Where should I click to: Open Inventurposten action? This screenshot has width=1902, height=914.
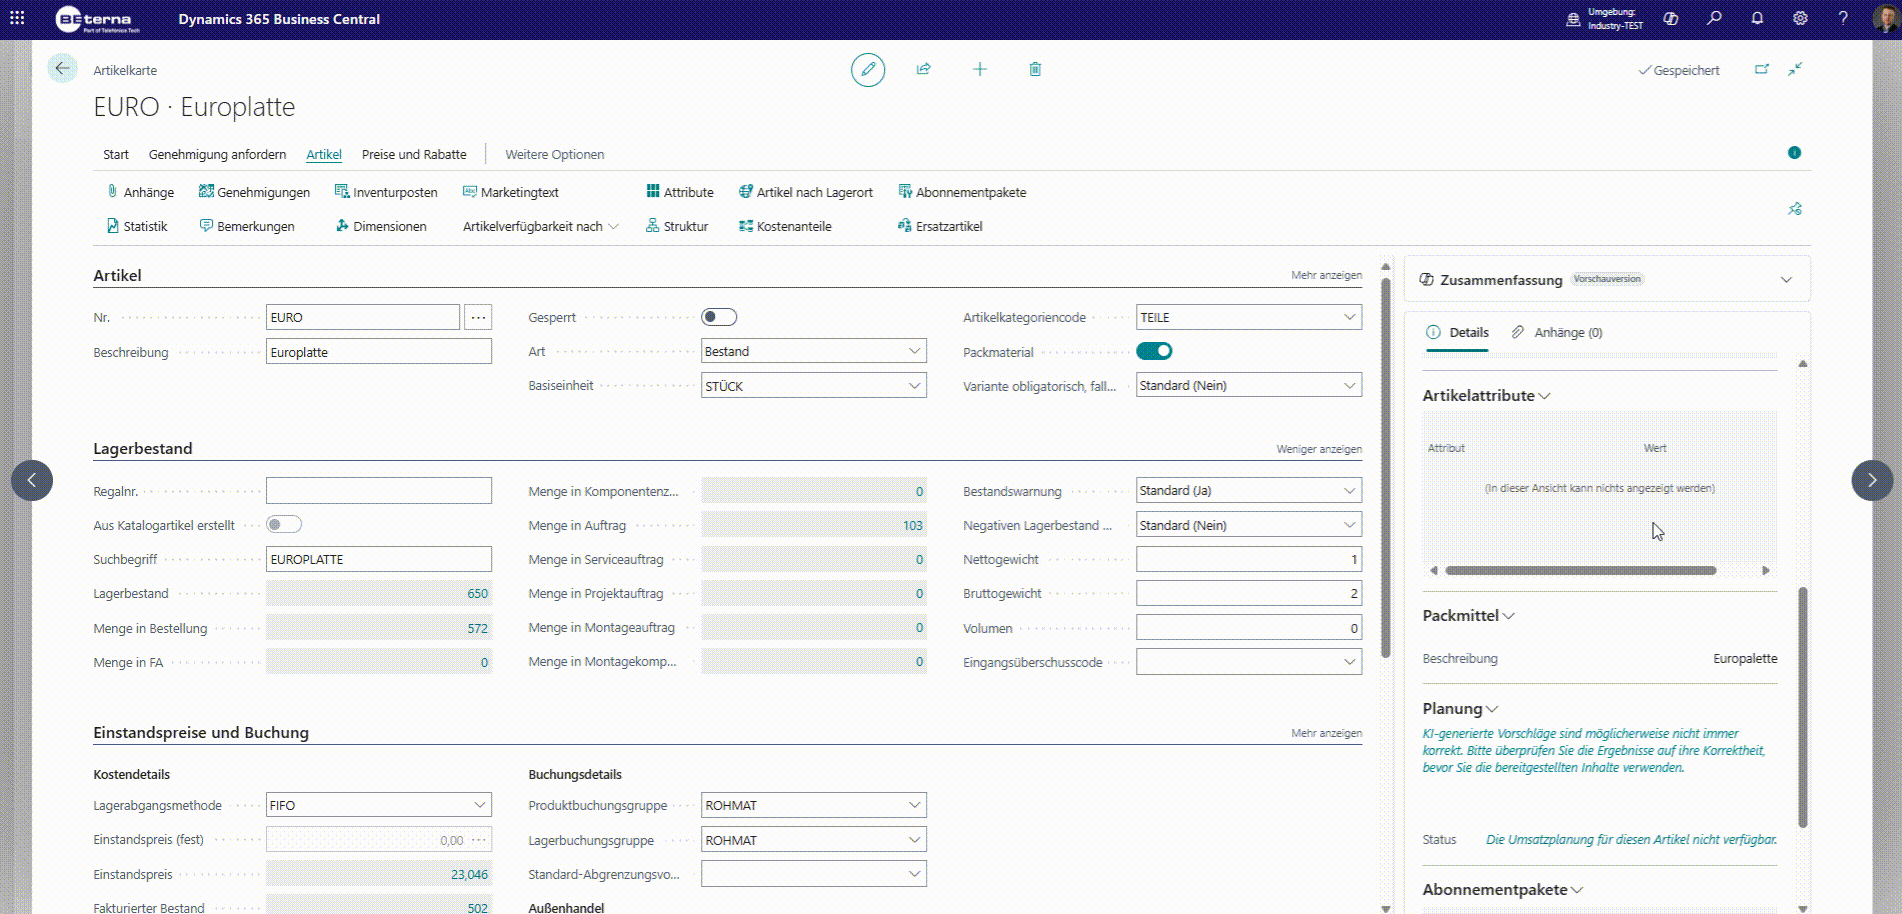click(386, 192)
